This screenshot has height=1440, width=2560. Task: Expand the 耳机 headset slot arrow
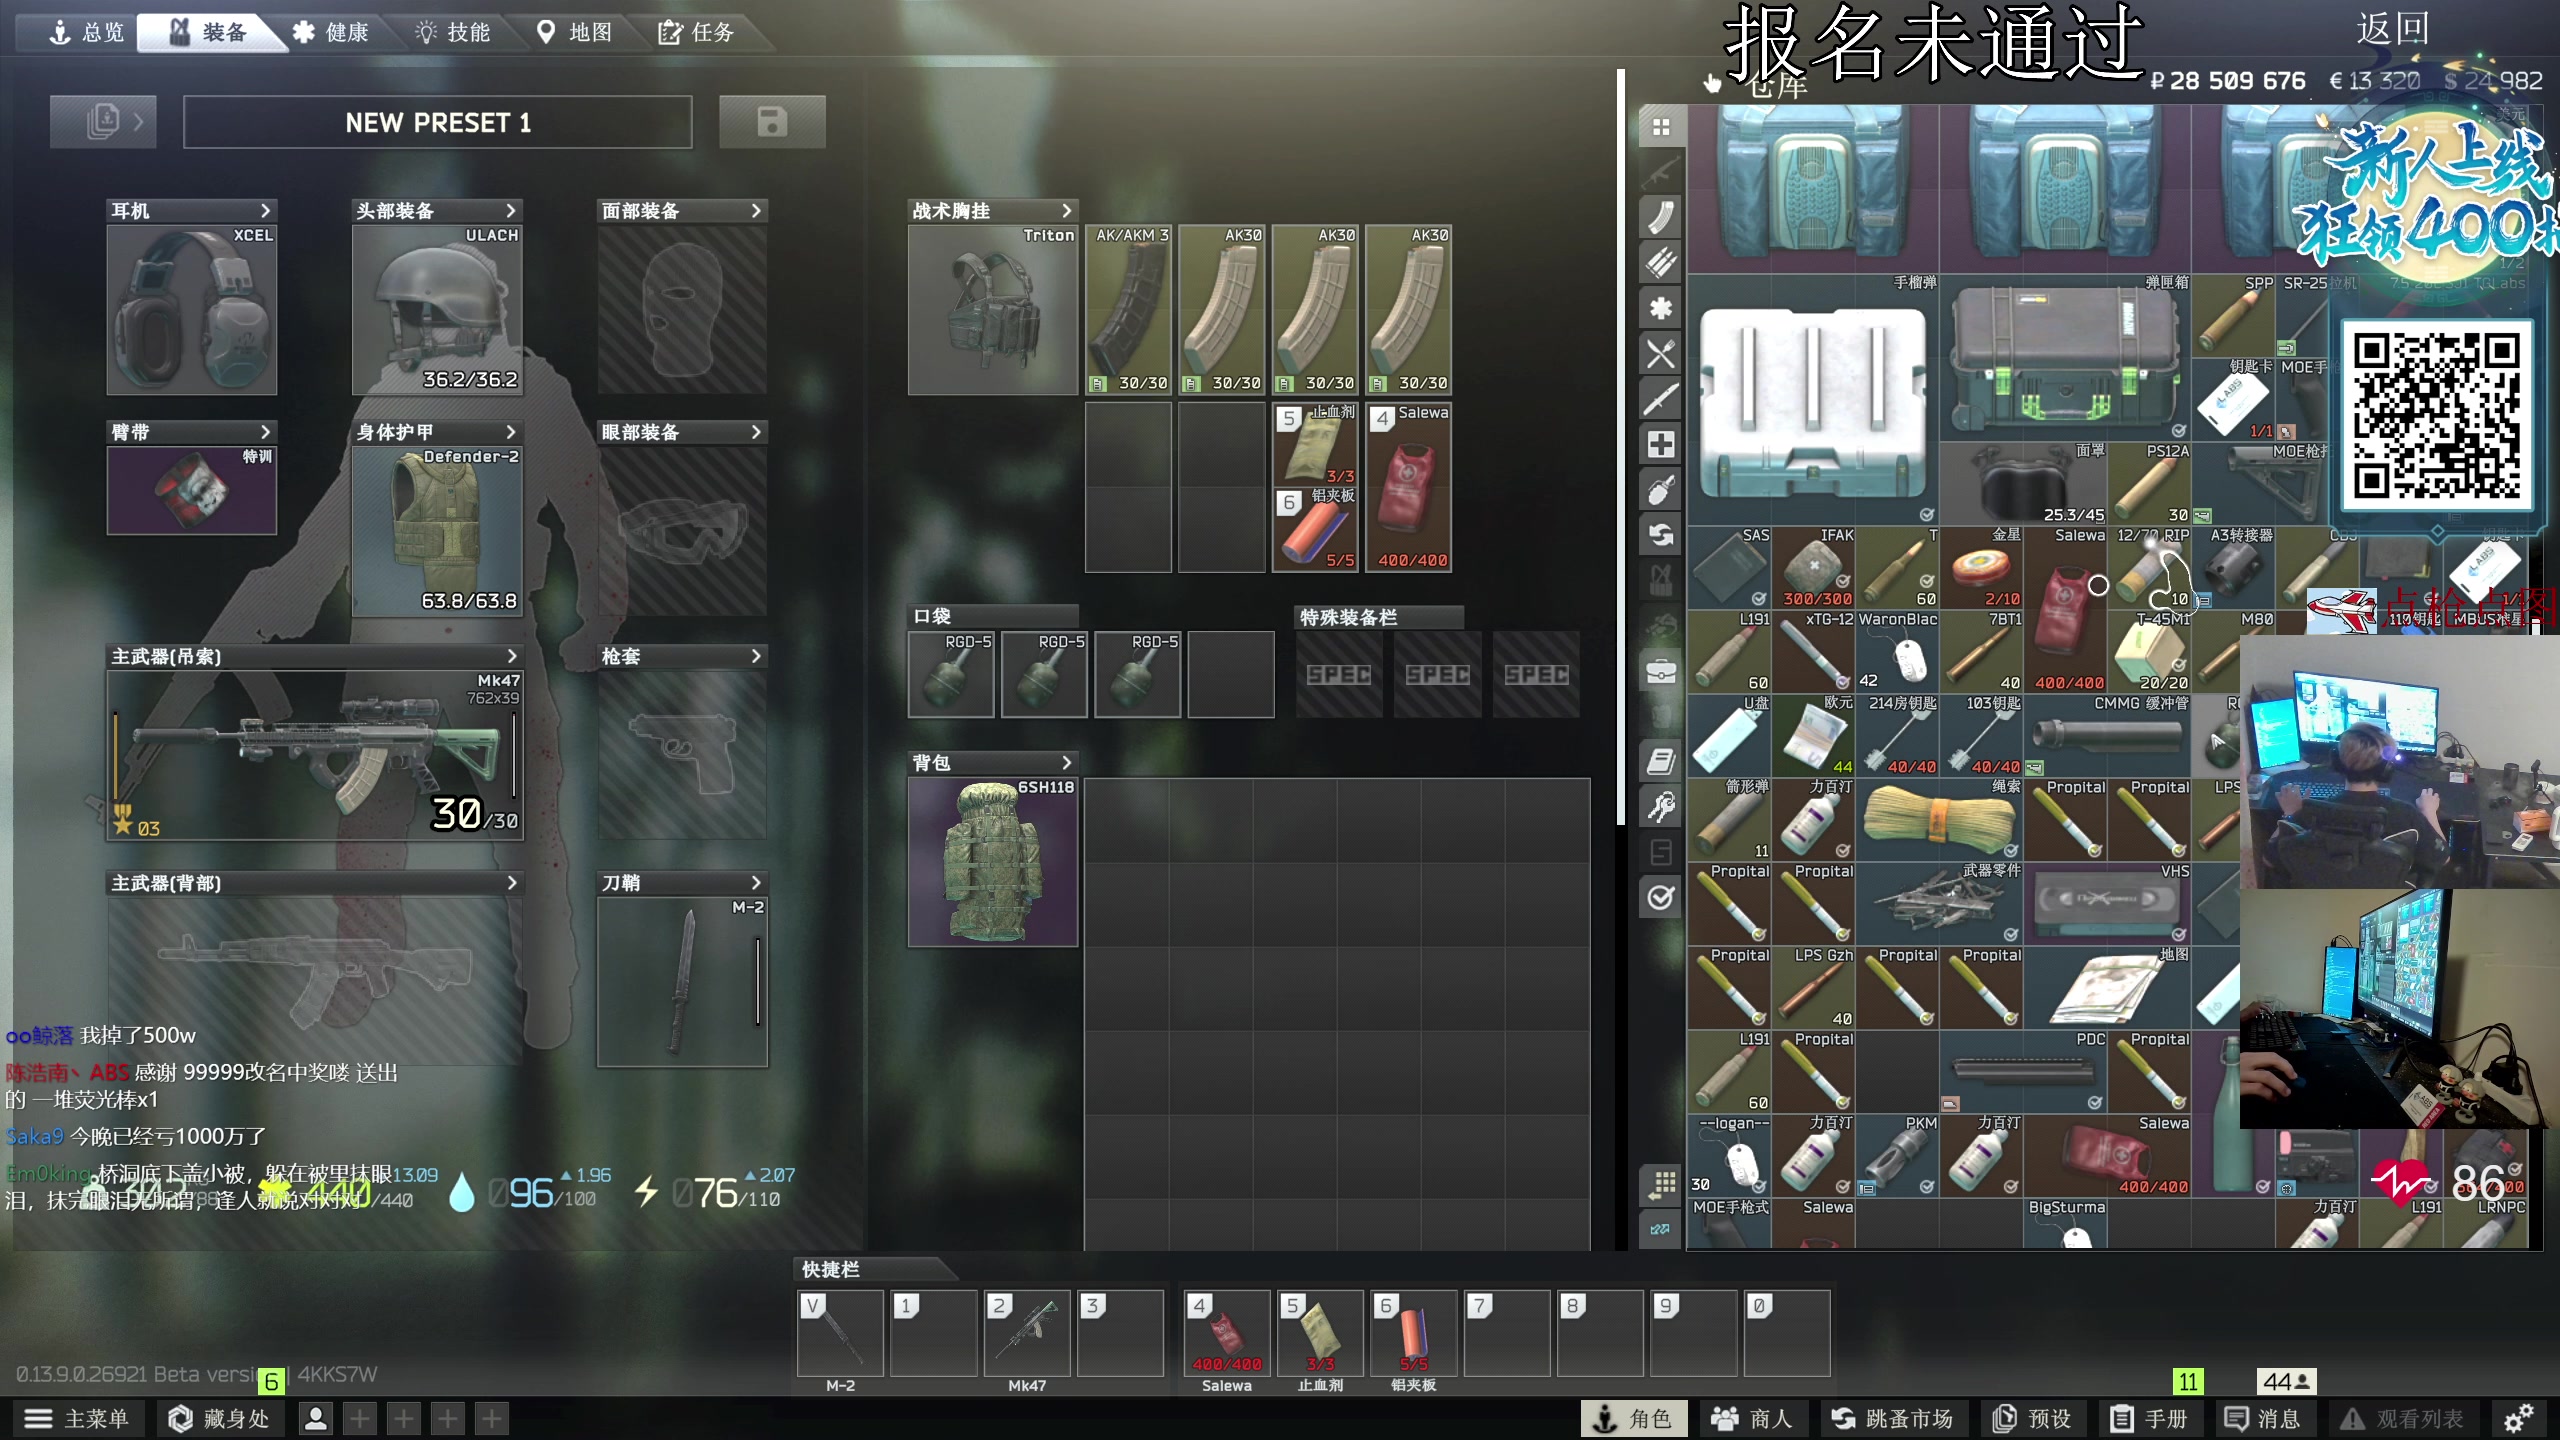(265, 210)
